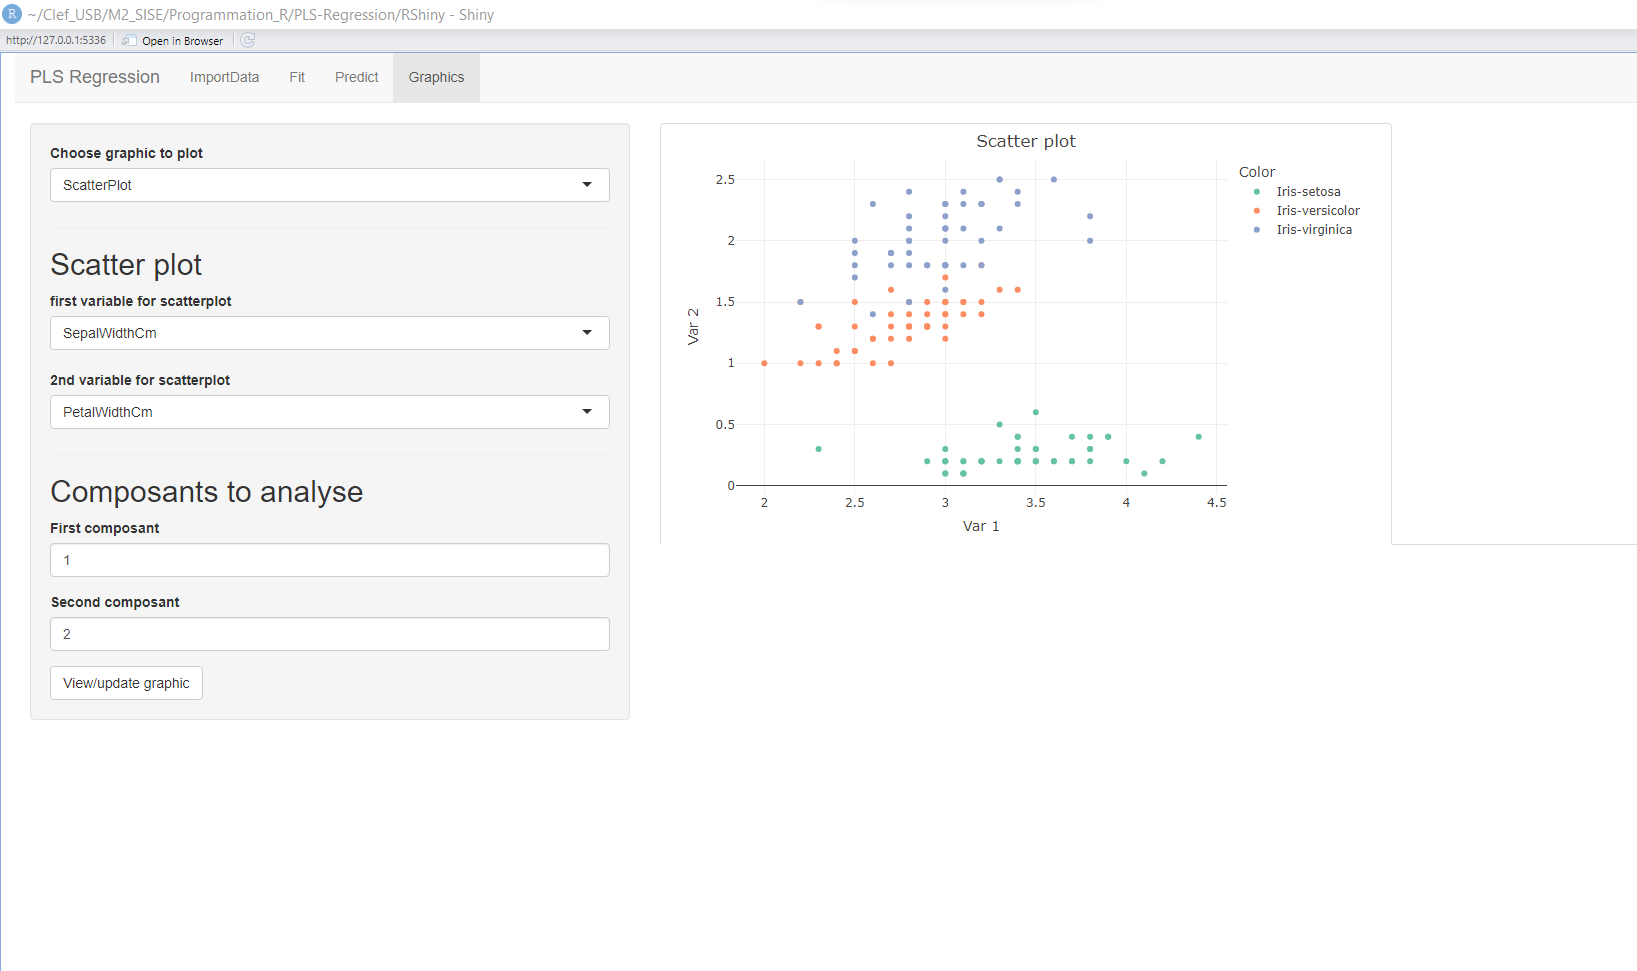Click the PLS Regression title link

[x=94, y=77]
